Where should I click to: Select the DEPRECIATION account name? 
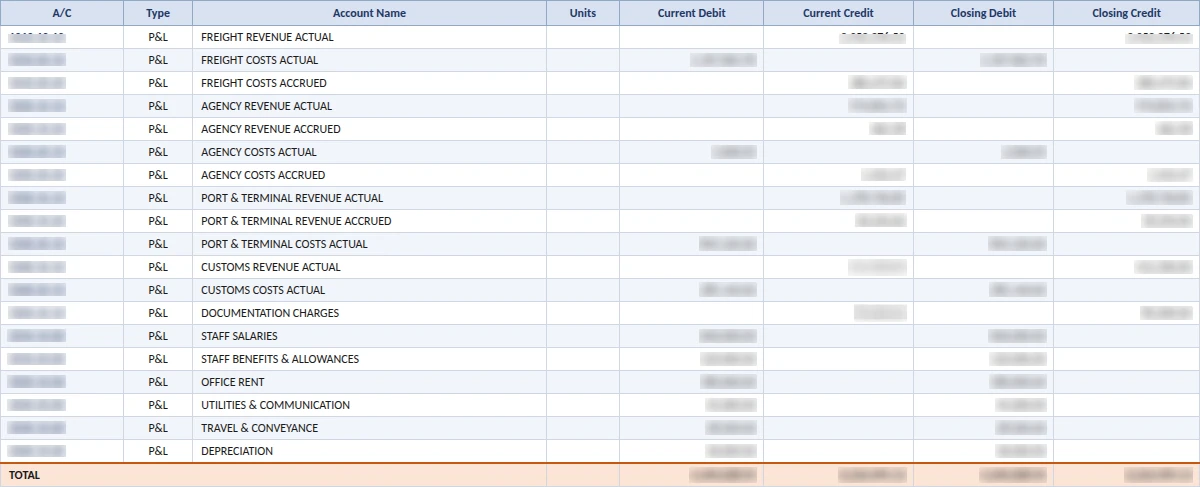(x=237, y=451)
